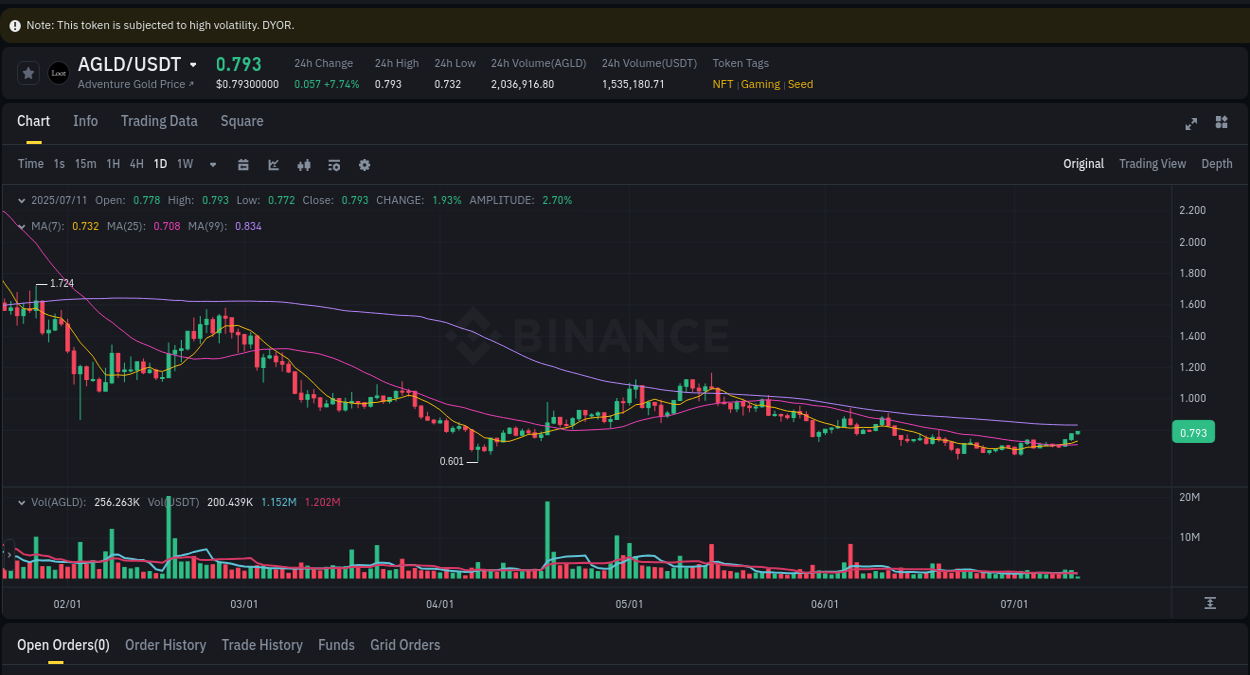This screenshot has width=1250, height=675.
Task: Switch to the Trading Data tab
Action: [x=159, y=121]
